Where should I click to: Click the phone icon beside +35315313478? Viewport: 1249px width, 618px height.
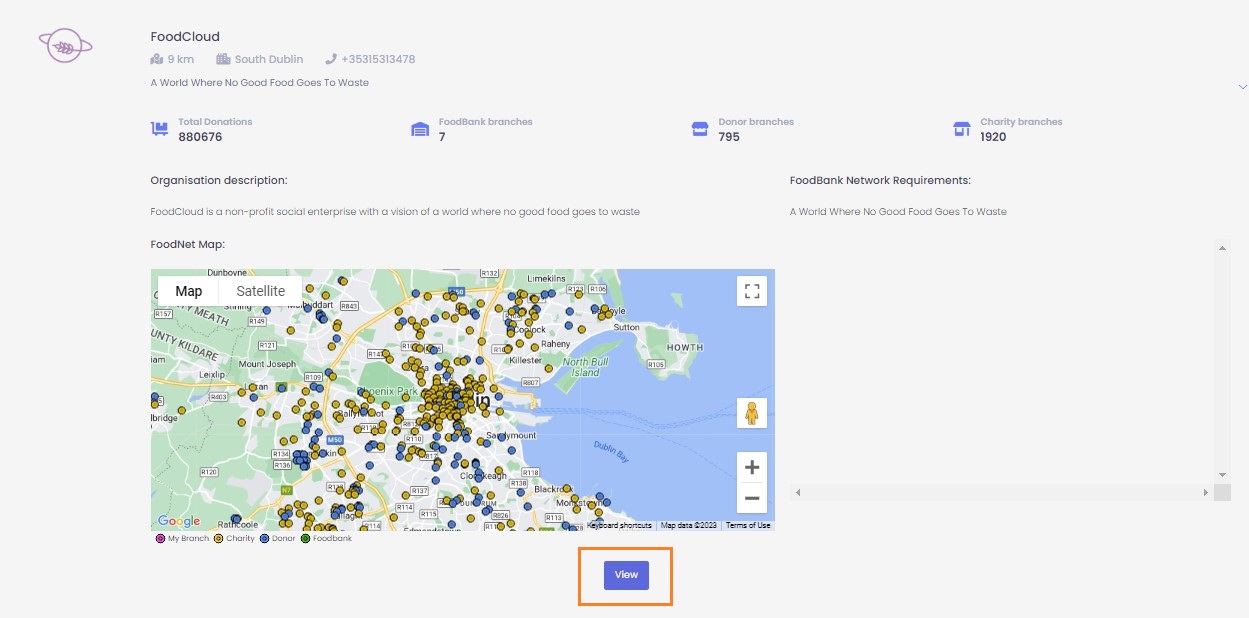point(331,59)
